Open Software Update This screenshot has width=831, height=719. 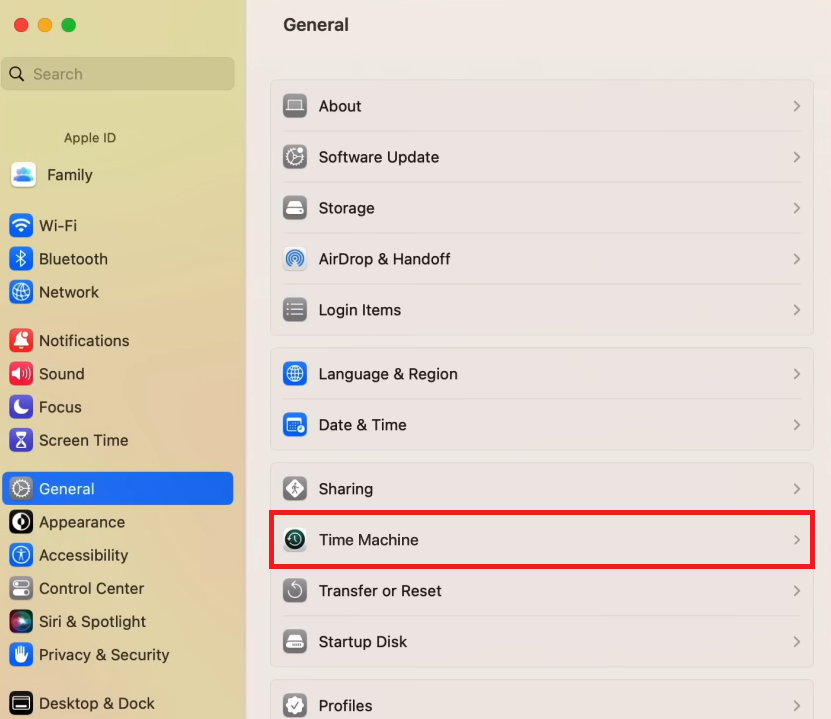coord(541,157)
